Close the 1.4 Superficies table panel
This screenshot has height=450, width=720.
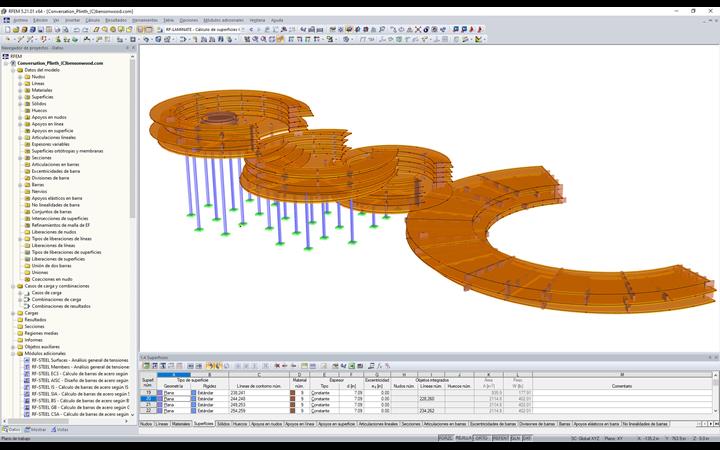pyautogui.click(x=716, y=357)
